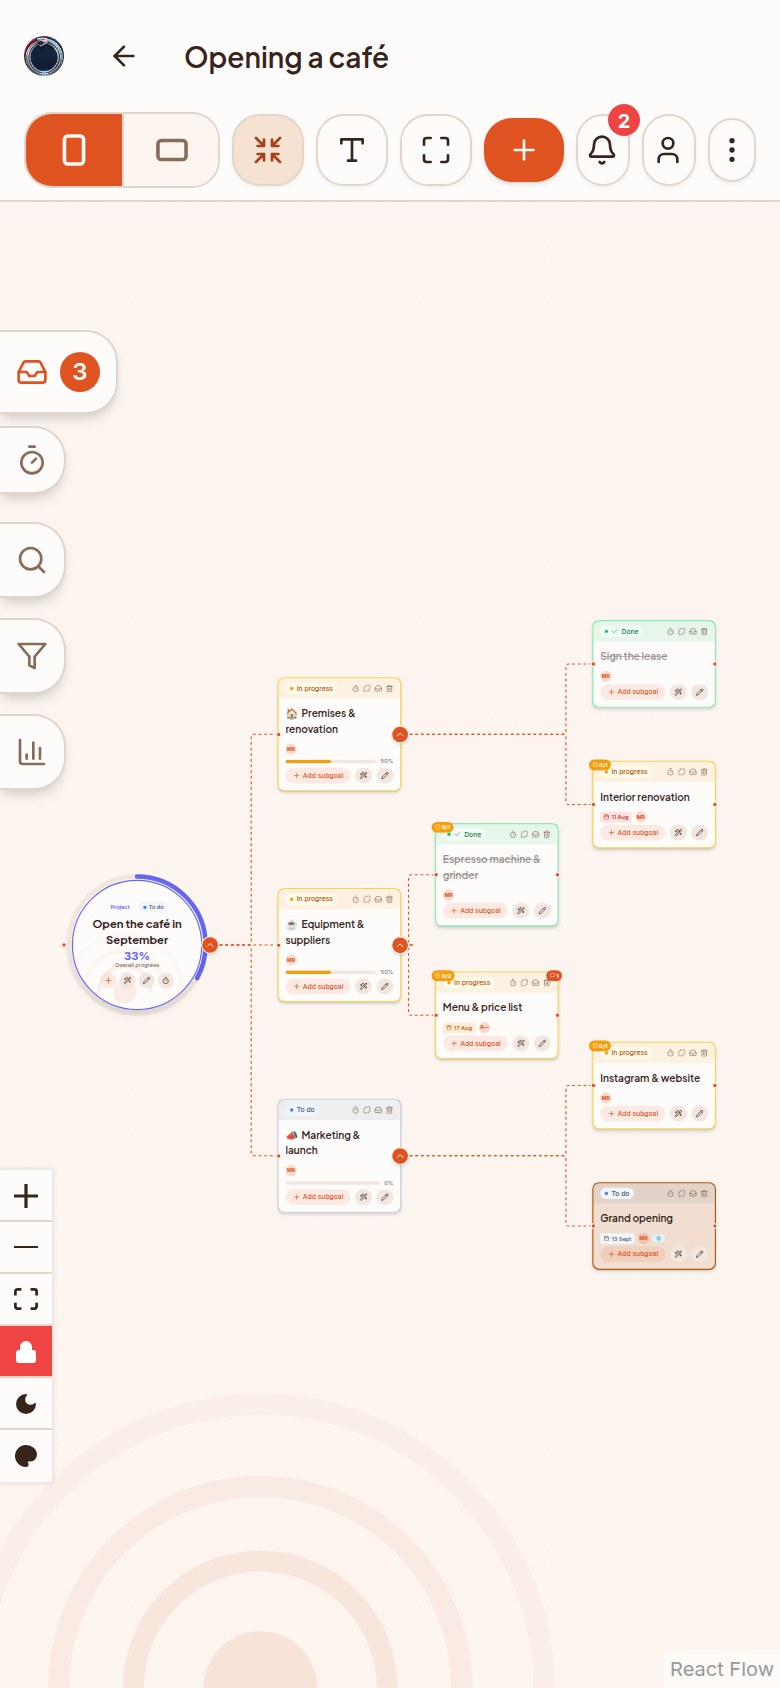Open the statistics chart side panel
This screenshot has height=1688, width=780.
(32, 752)
